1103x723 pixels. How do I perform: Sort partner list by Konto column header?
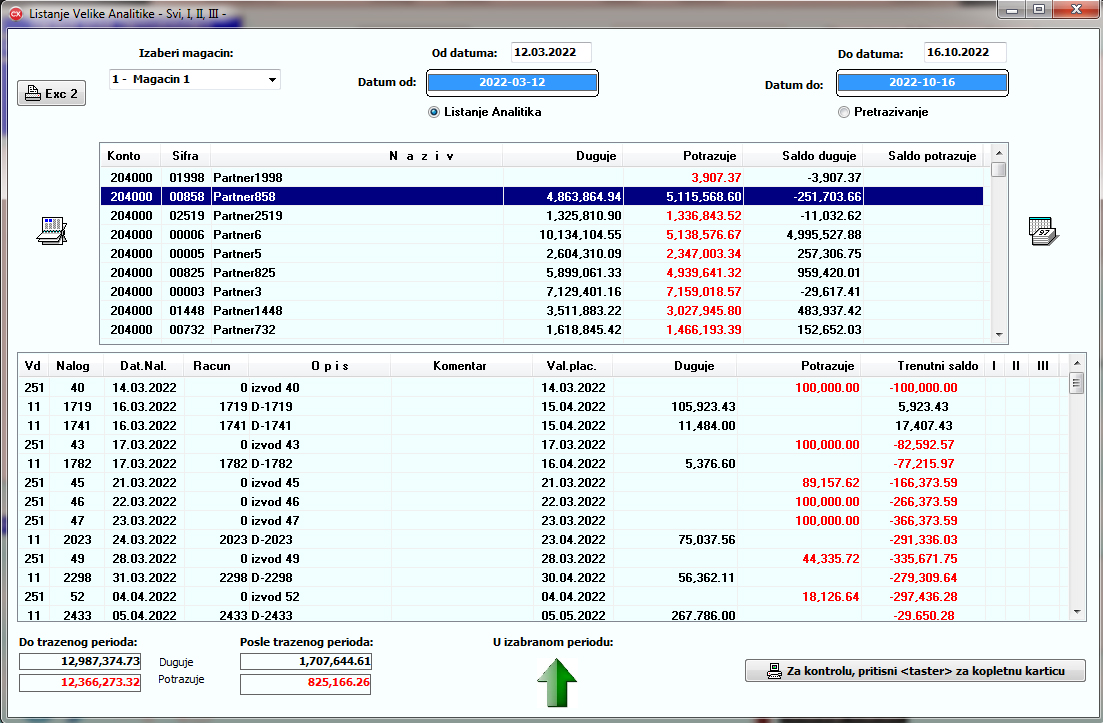tap(131, 156)
